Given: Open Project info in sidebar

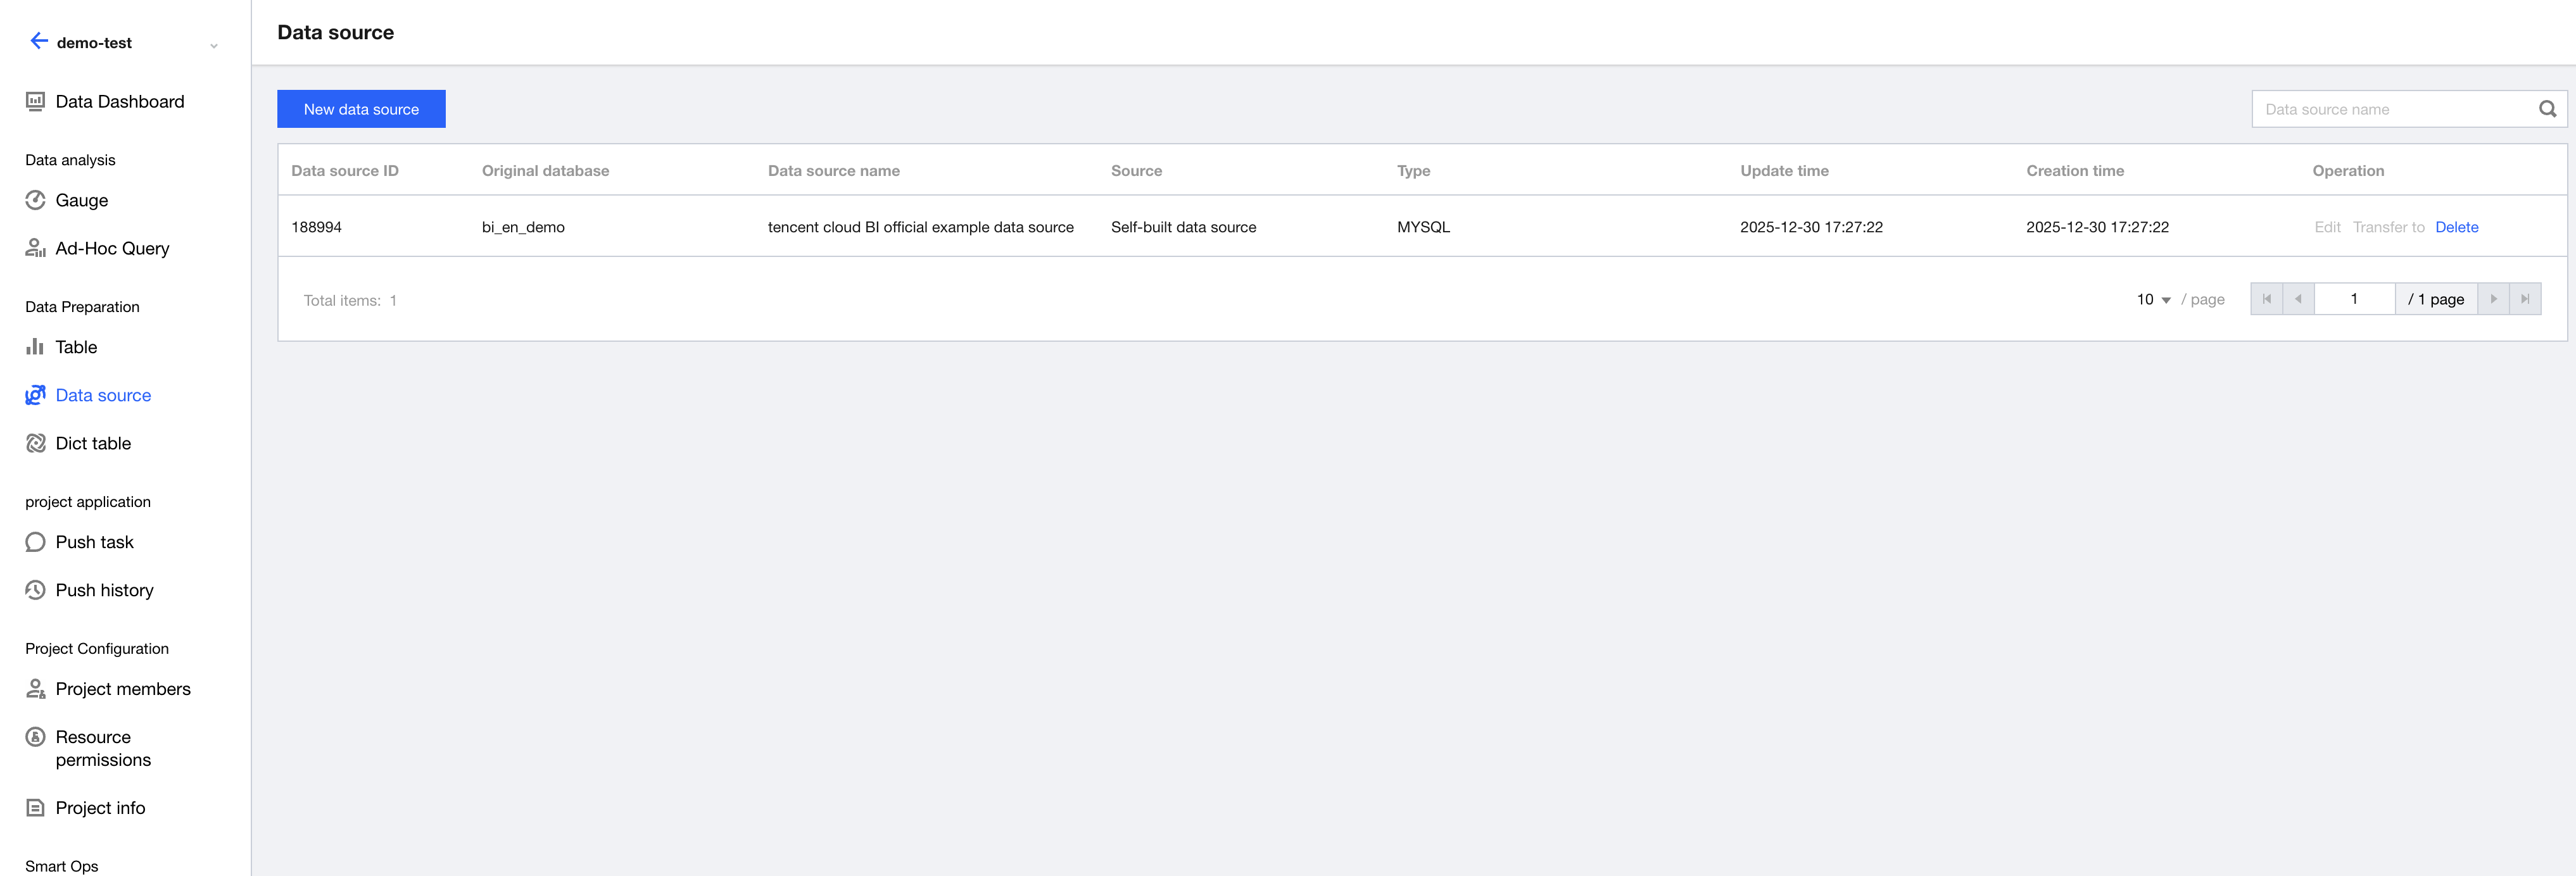Looking at the screenshot, I should click(100, 808).
